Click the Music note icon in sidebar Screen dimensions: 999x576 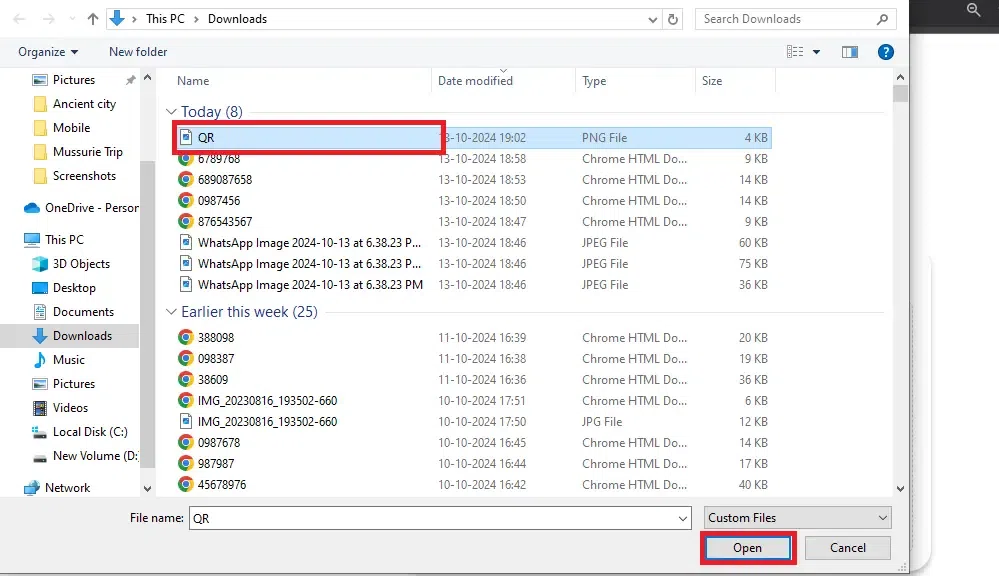click(40, 360)
